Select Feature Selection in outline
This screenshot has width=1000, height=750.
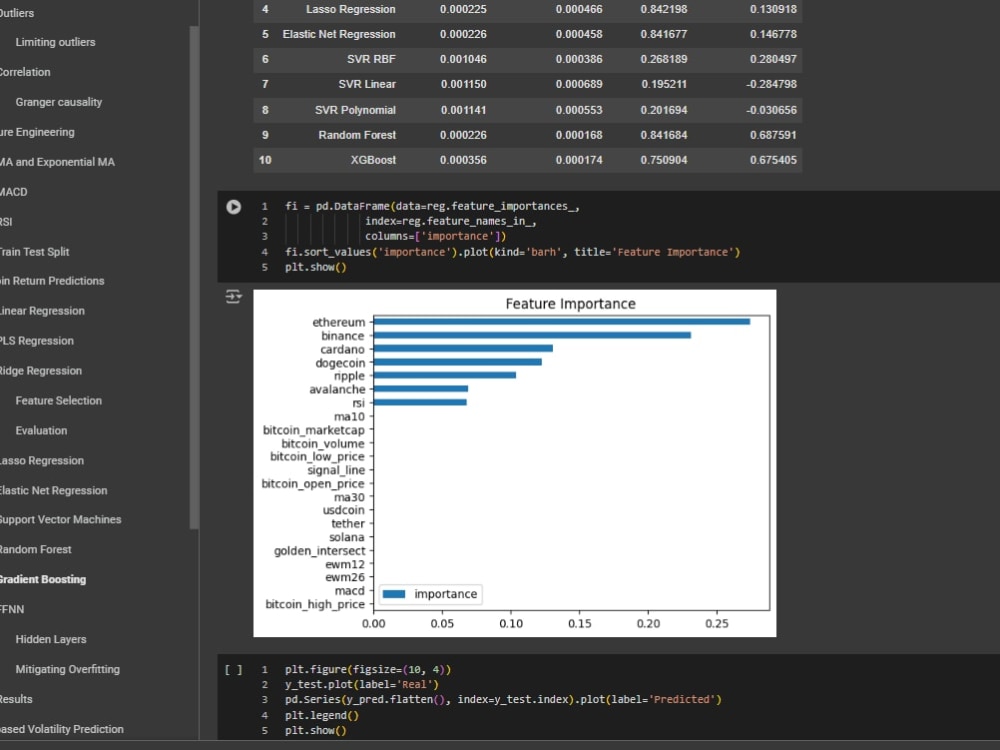59,401
